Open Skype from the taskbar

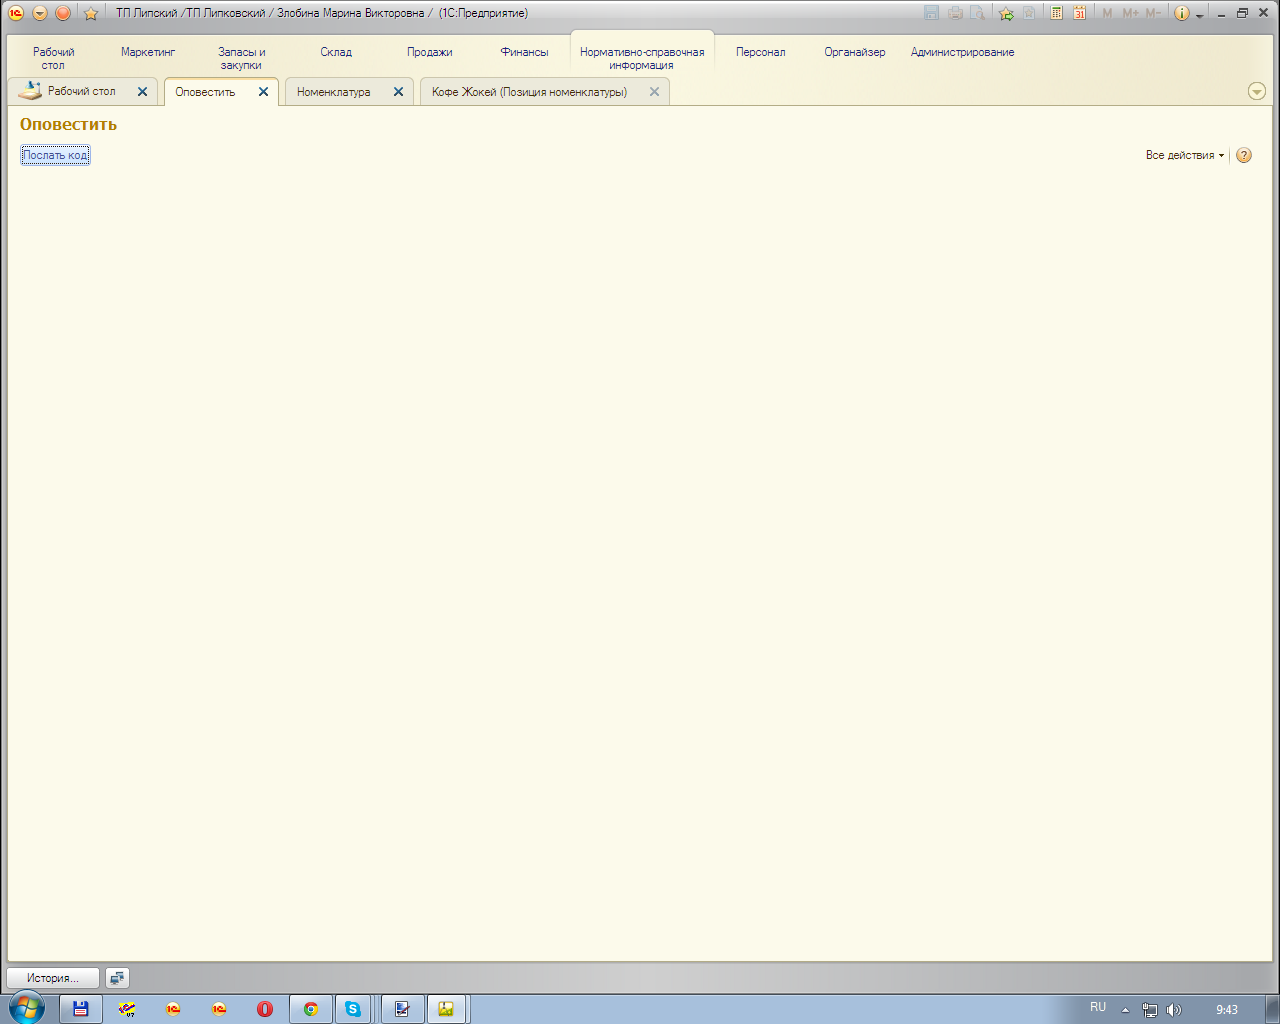tap(353, 1009)
